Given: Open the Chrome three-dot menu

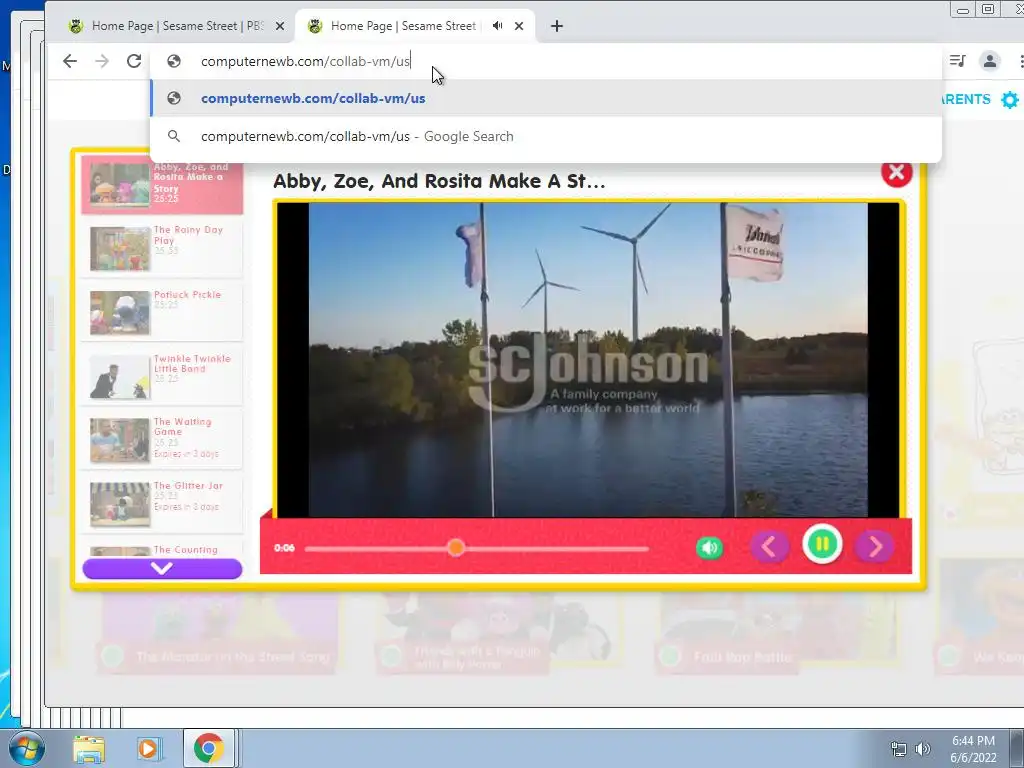Looking at the screenshot, I should pos(1020,61).
